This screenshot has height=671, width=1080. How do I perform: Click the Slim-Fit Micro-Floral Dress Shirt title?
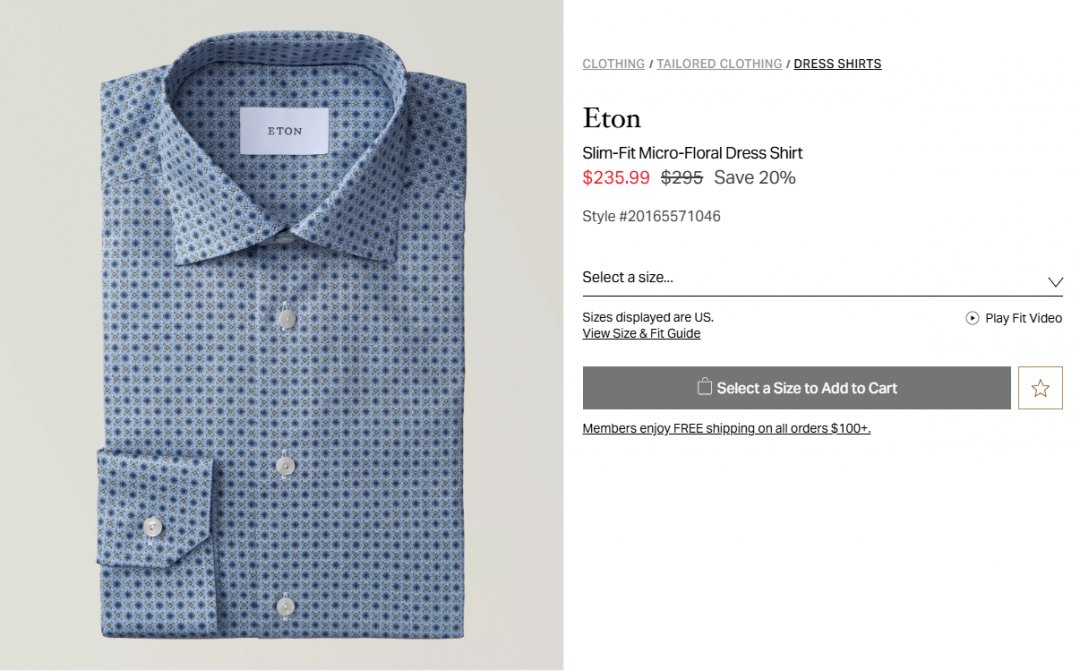pyautogui.click(x=692, y=153)
